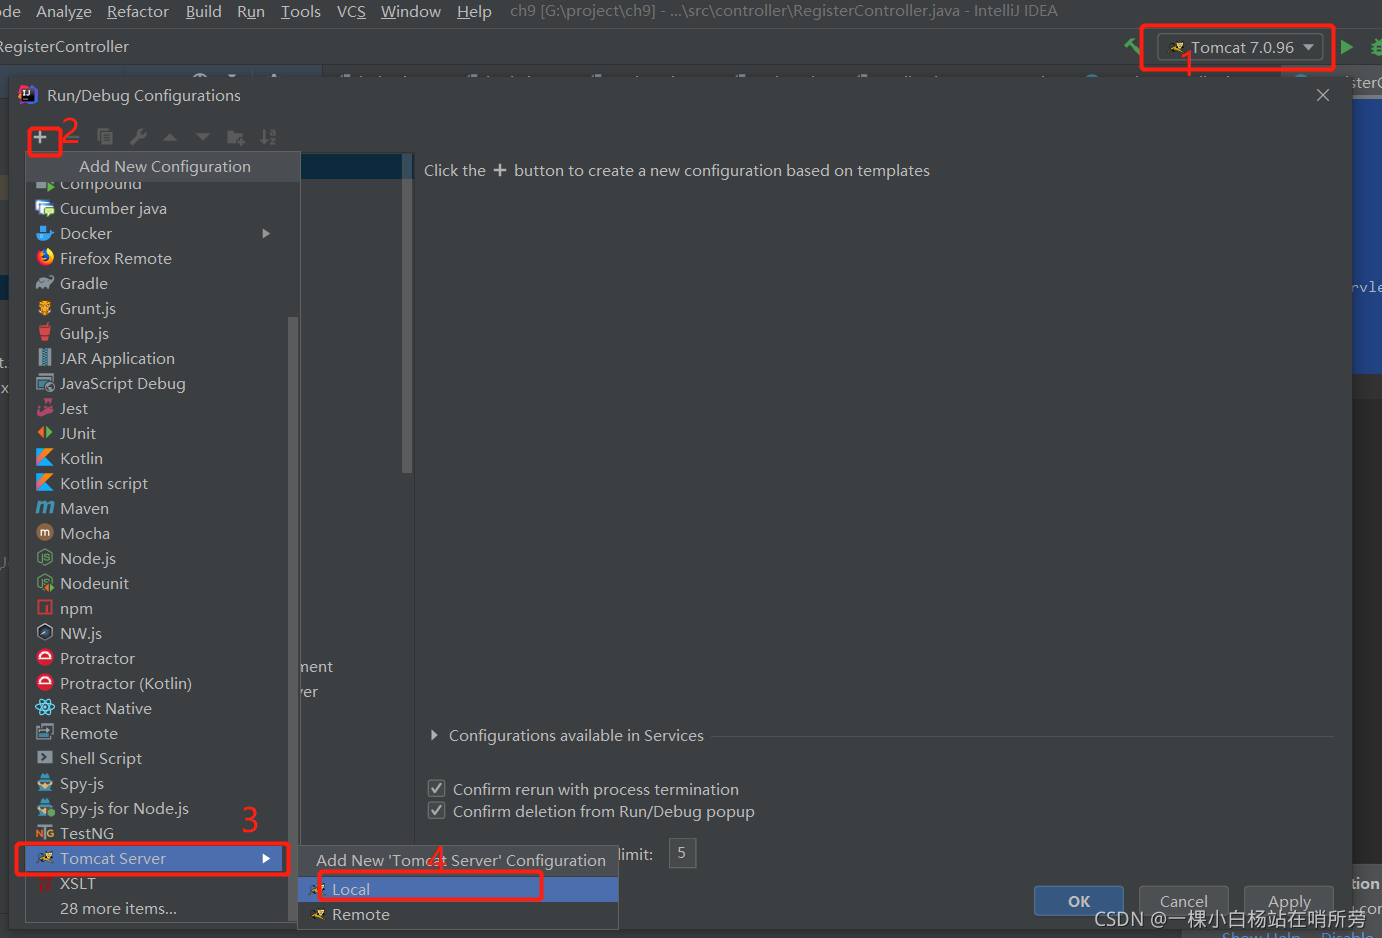This screenshot has height=938, width=1382.
Task: Open the Build menu
Action: coord(204,11)
